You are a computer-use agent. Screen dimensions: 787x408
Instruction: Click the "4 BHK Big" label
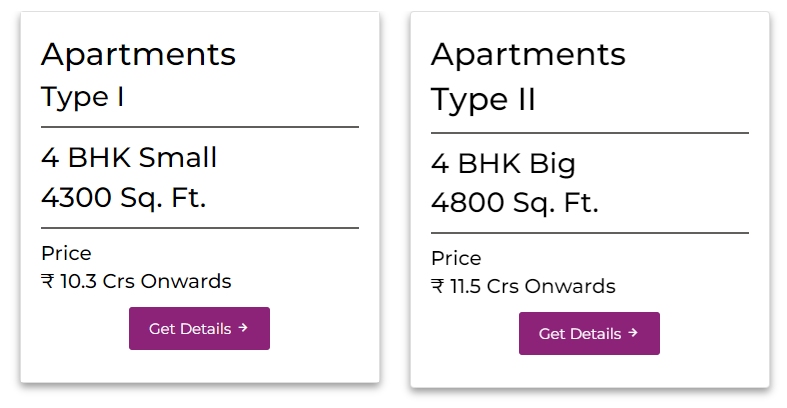(503, 163)
